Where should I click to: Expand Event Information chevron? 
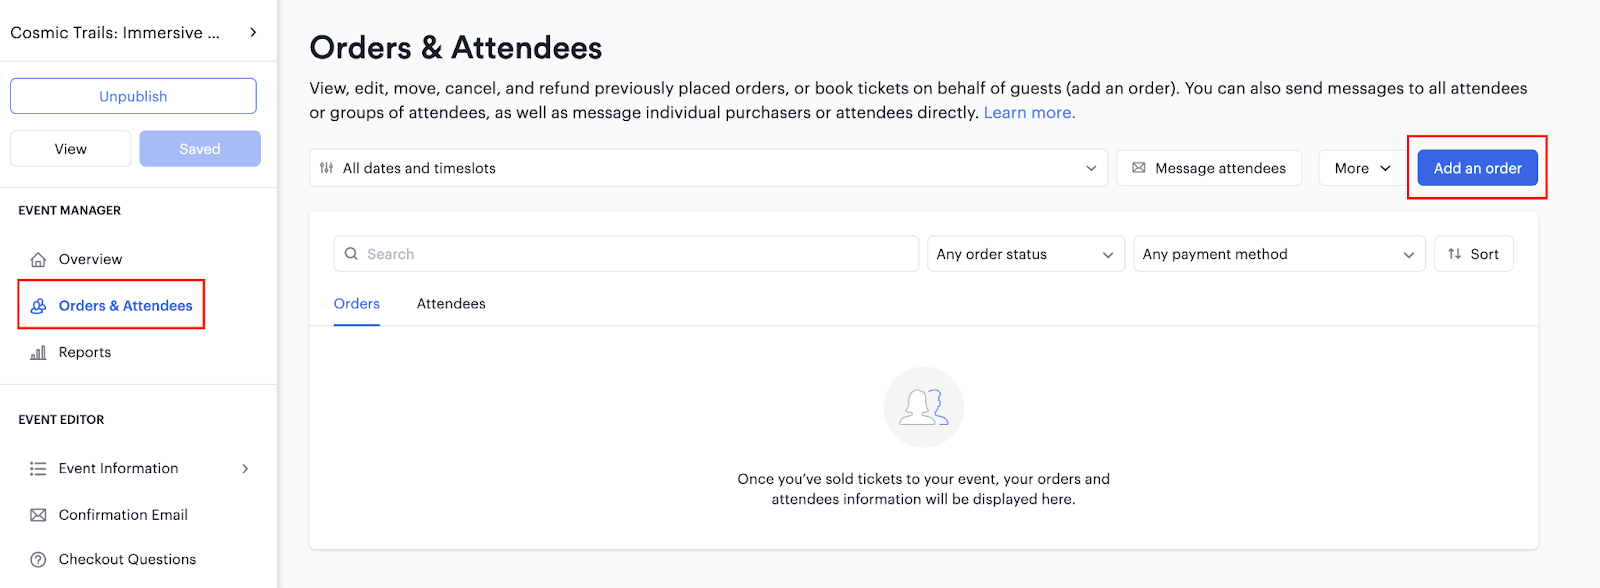(245, 469)
